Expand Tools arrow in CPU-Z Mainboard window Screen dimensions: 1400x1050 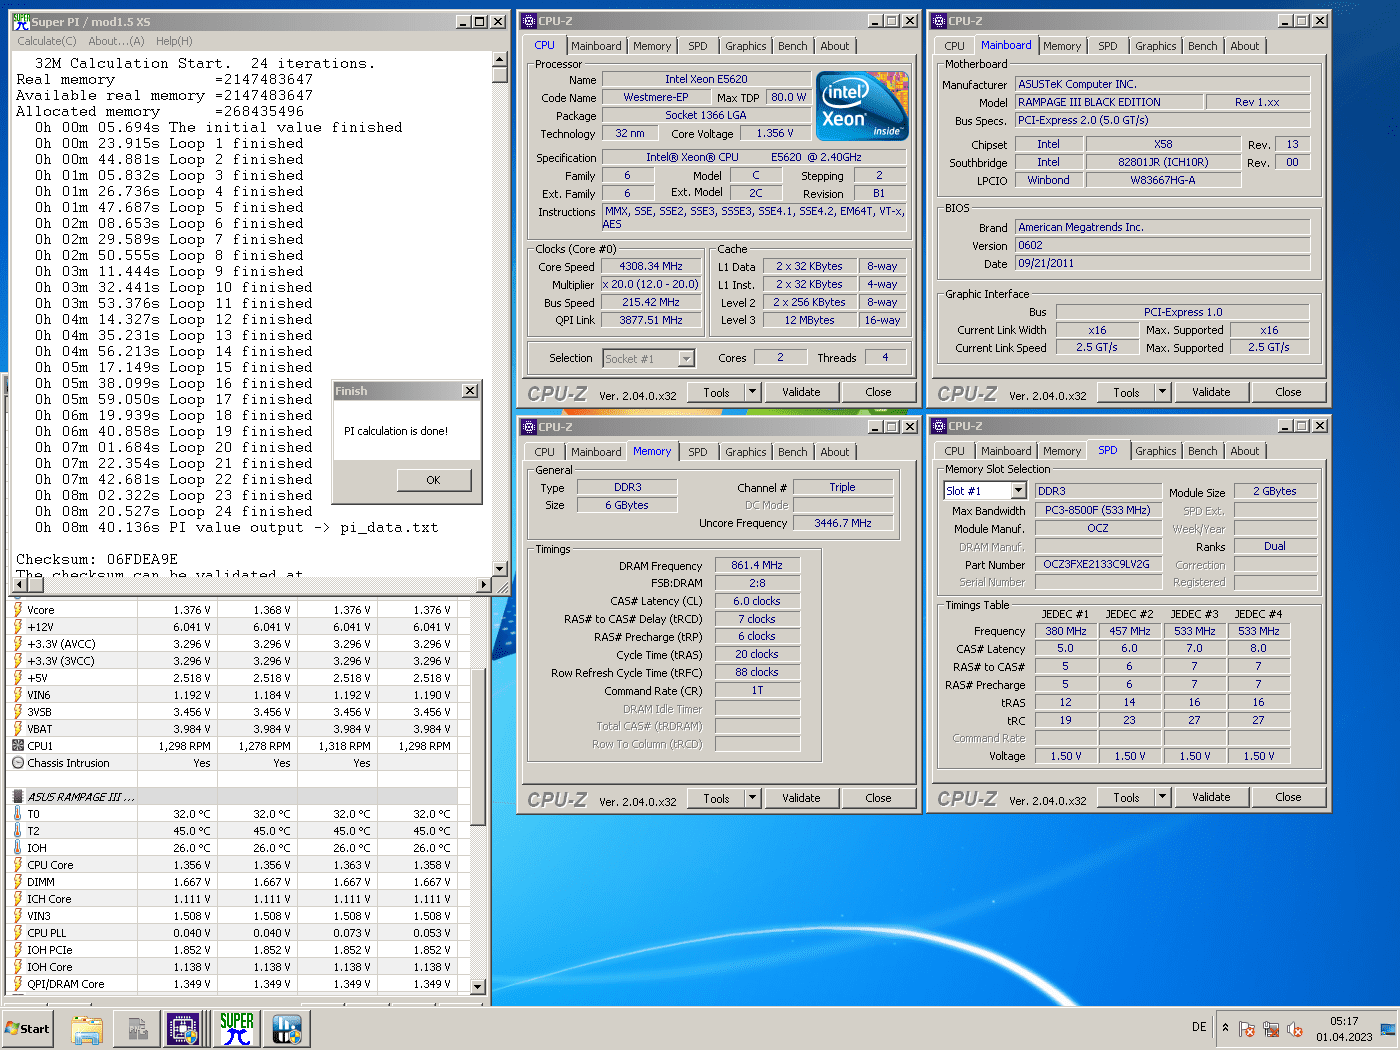(1163, 392)
